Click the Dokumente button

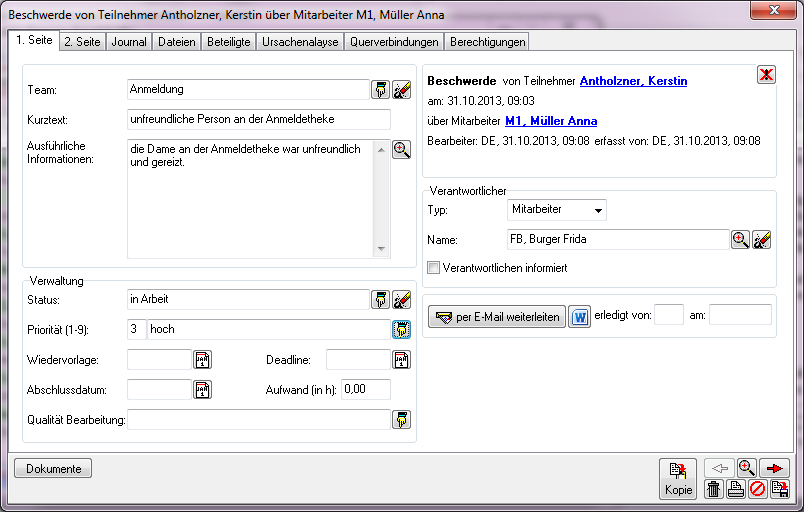point(53,468)
